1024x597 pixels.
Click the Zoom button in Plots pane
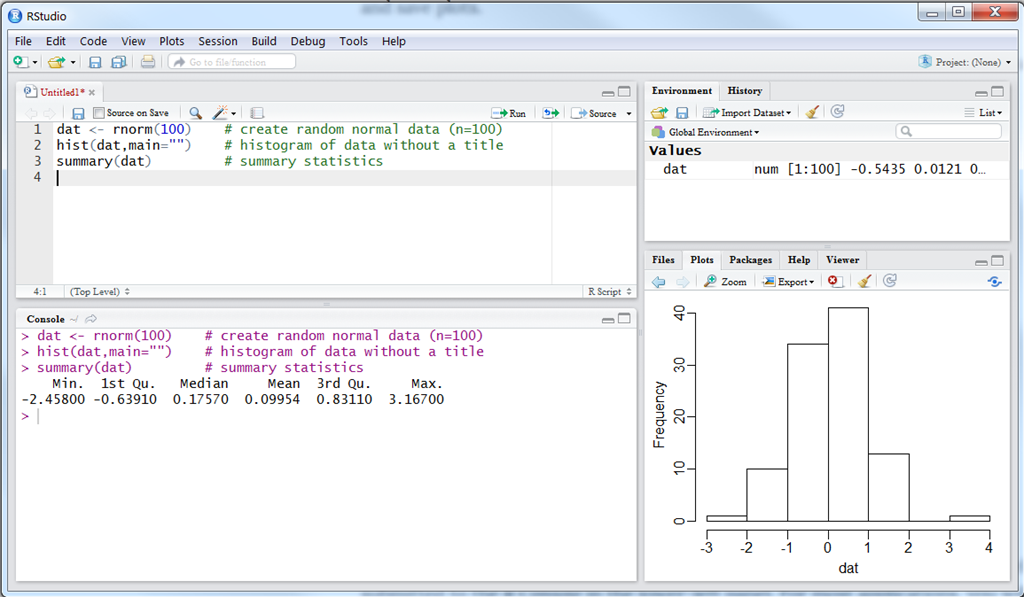point(726,282)
